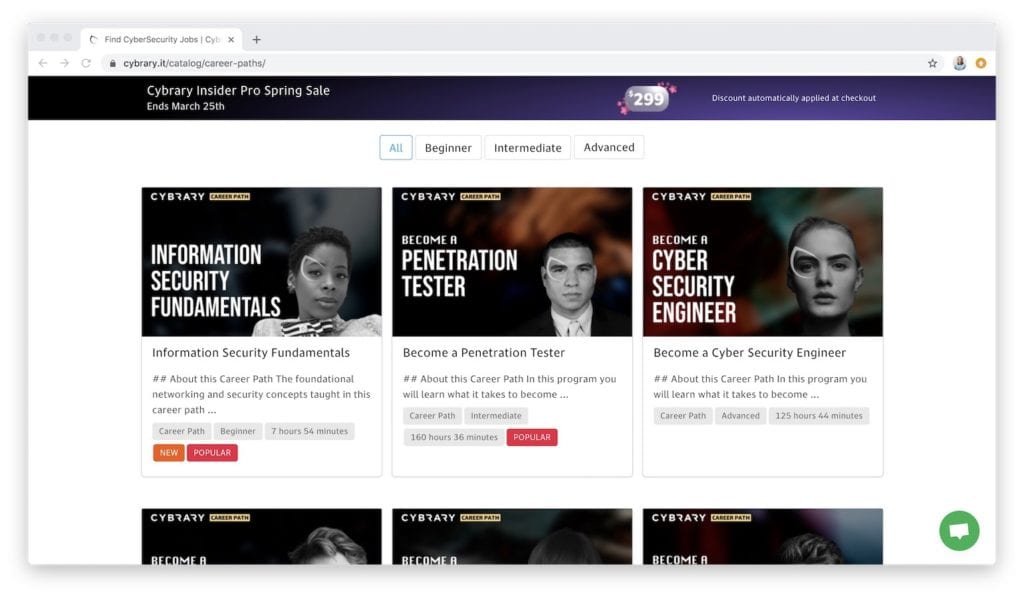Filter career paths by Advanced

(609, 148)
